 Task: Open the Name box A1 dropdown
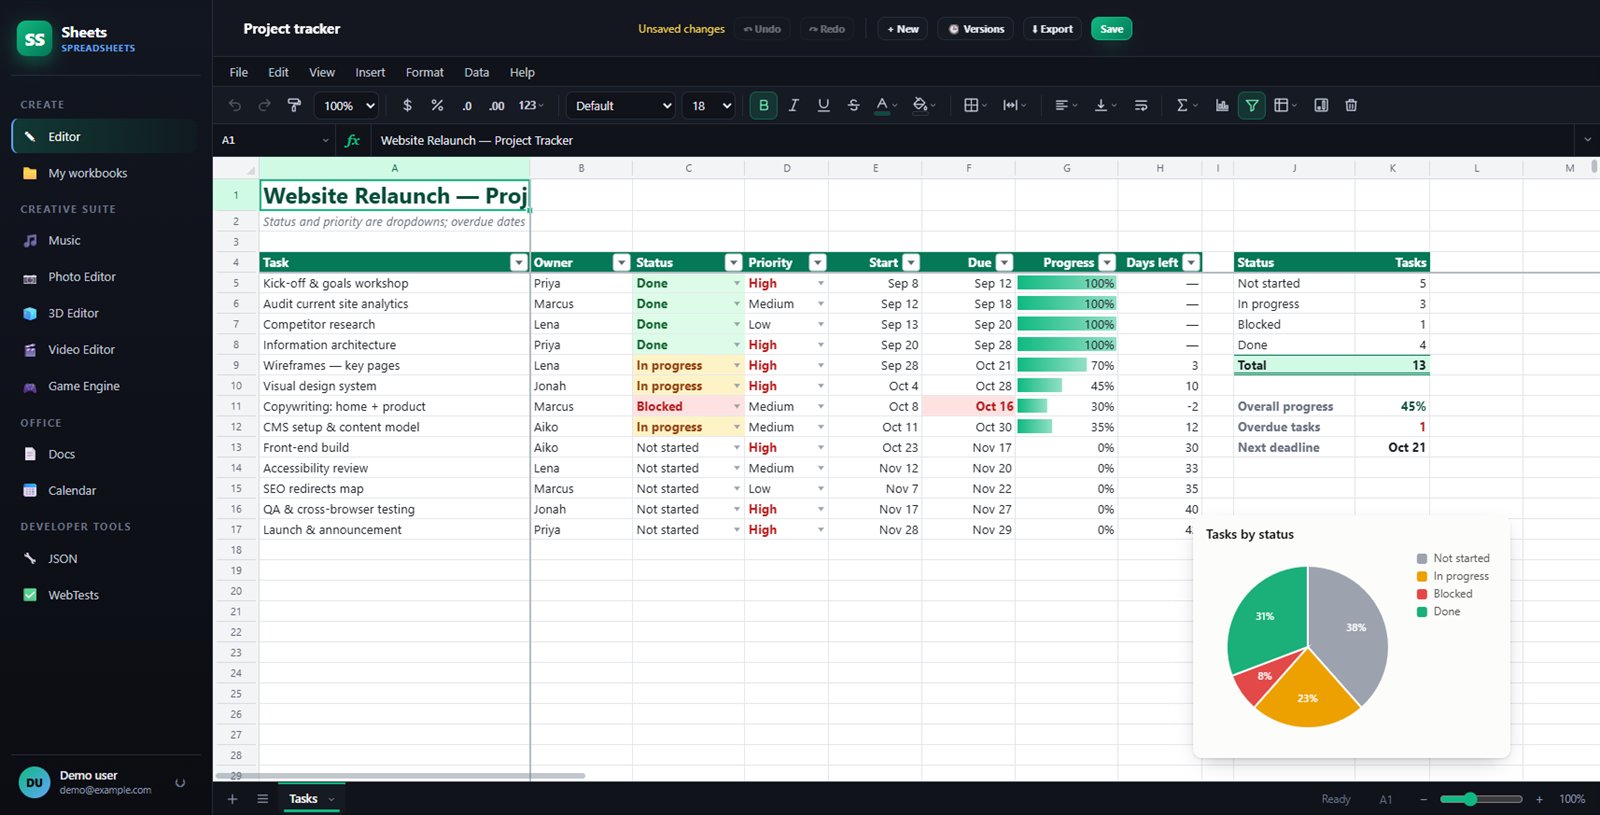pos(326,140)
